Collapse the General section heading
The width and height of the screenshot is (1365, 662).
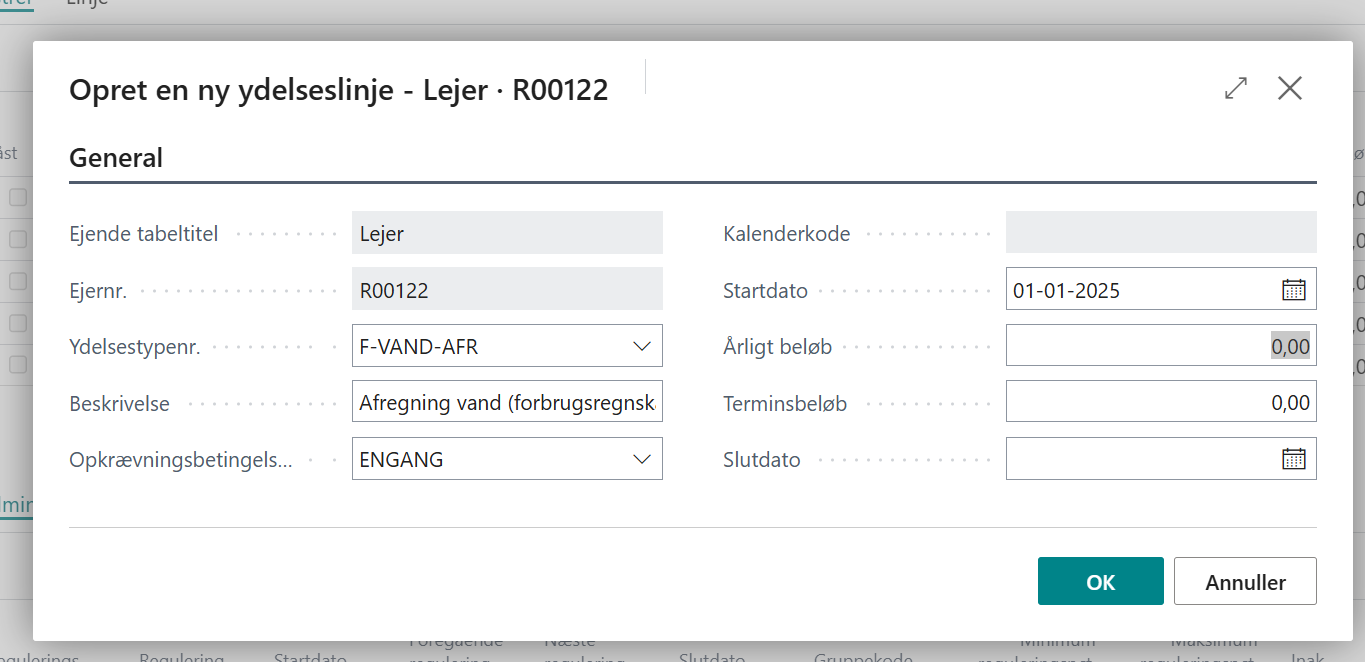[116, 158]
